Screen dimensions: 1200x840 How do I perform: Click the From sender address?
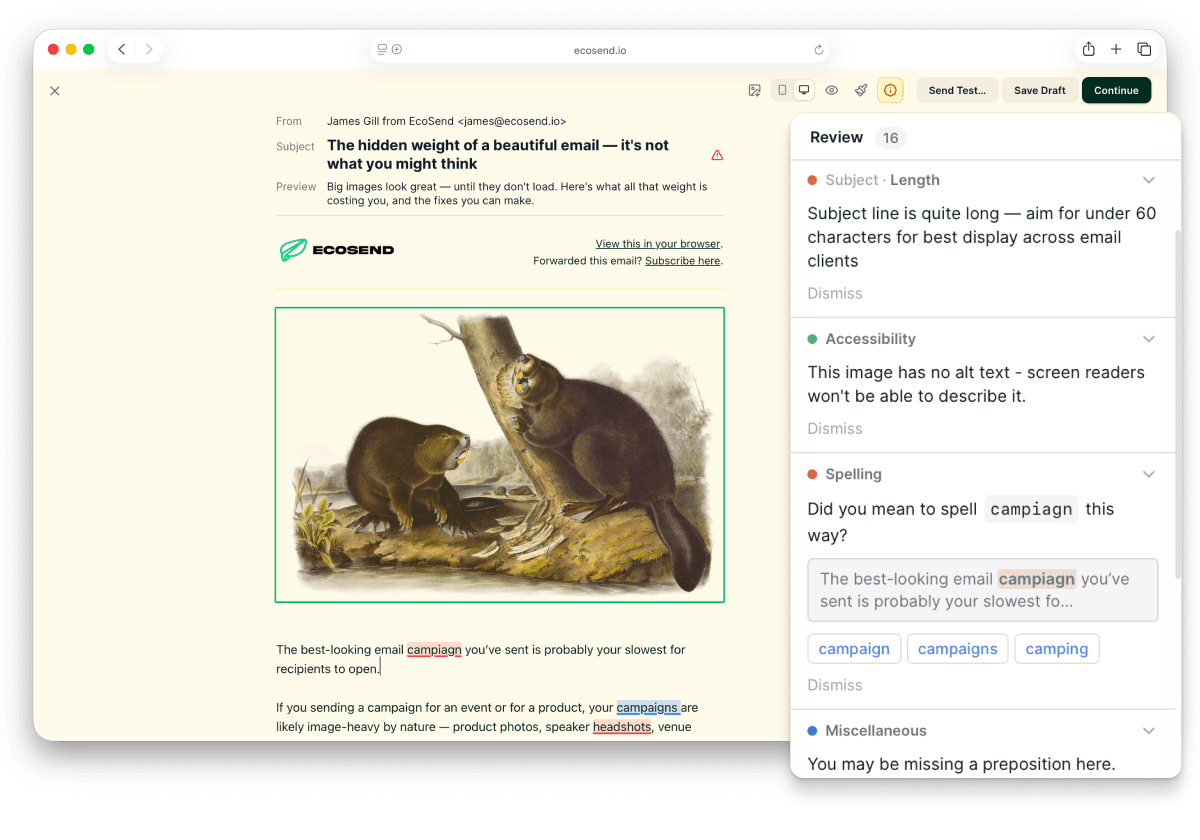point(446,121)
